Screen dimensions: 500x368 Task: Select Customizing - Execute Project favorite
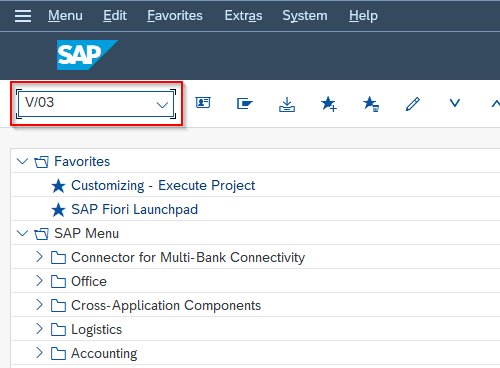pos(163,186)
